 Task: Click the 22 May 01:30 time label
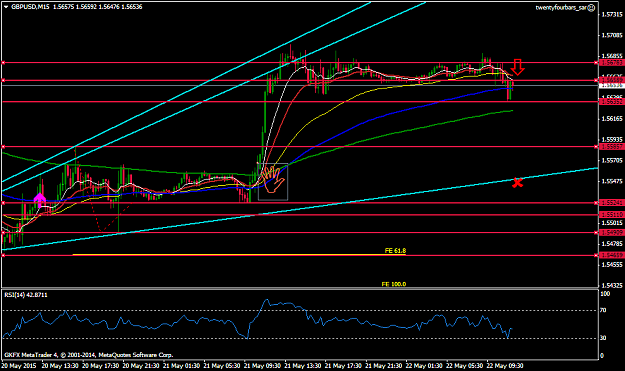click(424, 365)
